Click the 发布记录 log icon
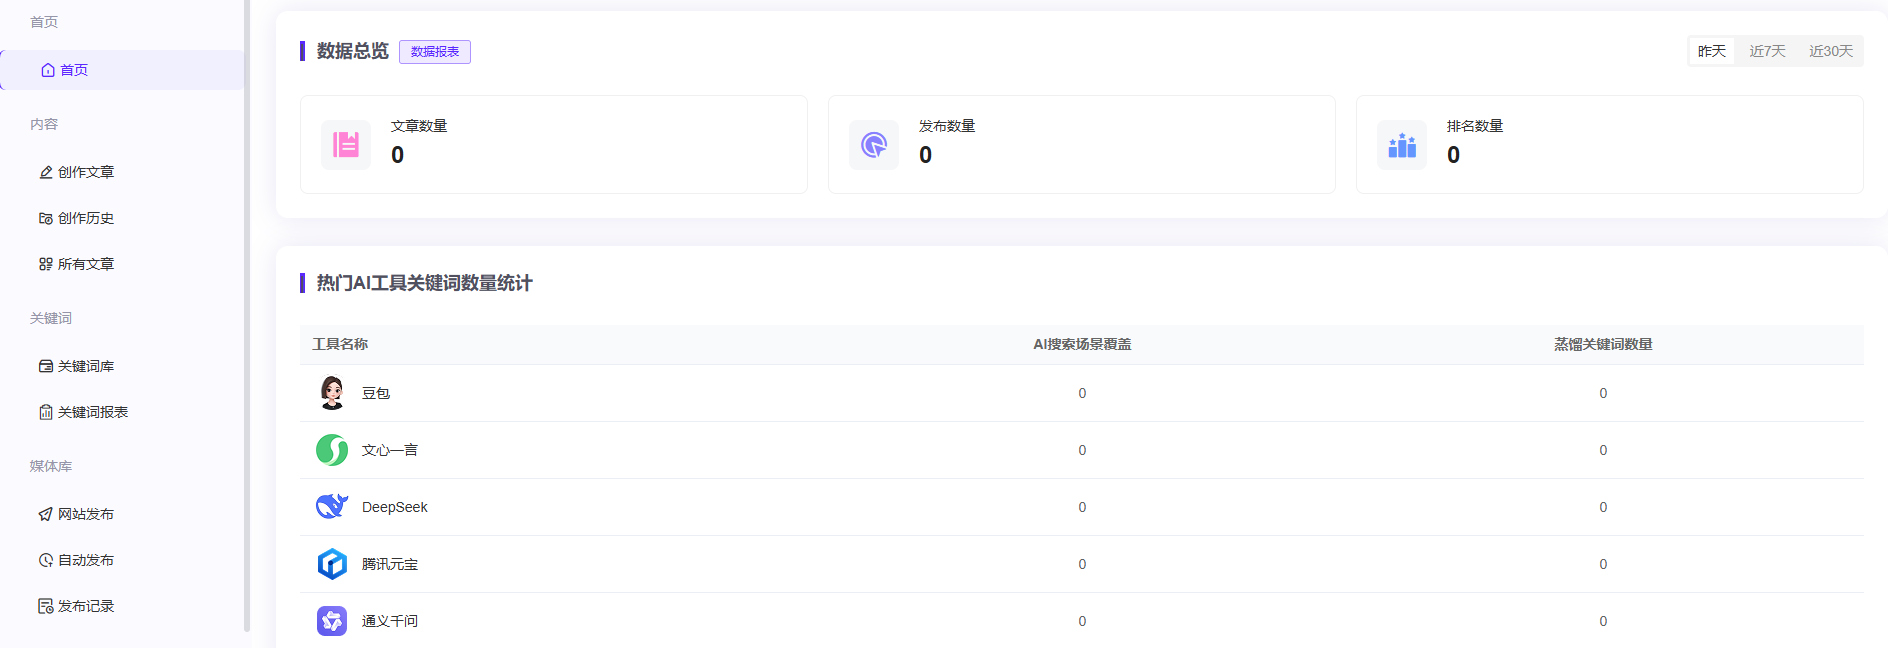Image resolution: width=1888 pixels, height=648 pixels. click(46, 606)
